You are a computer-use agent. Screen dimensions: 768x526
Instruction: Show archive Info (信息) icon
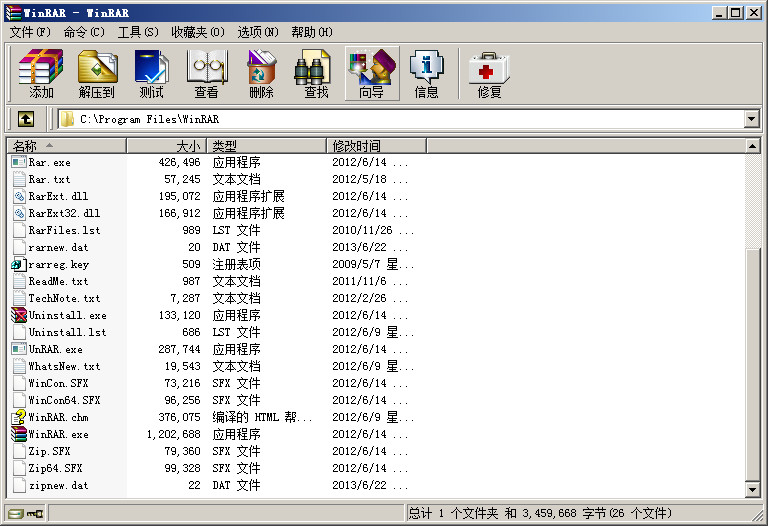point(427,73)
